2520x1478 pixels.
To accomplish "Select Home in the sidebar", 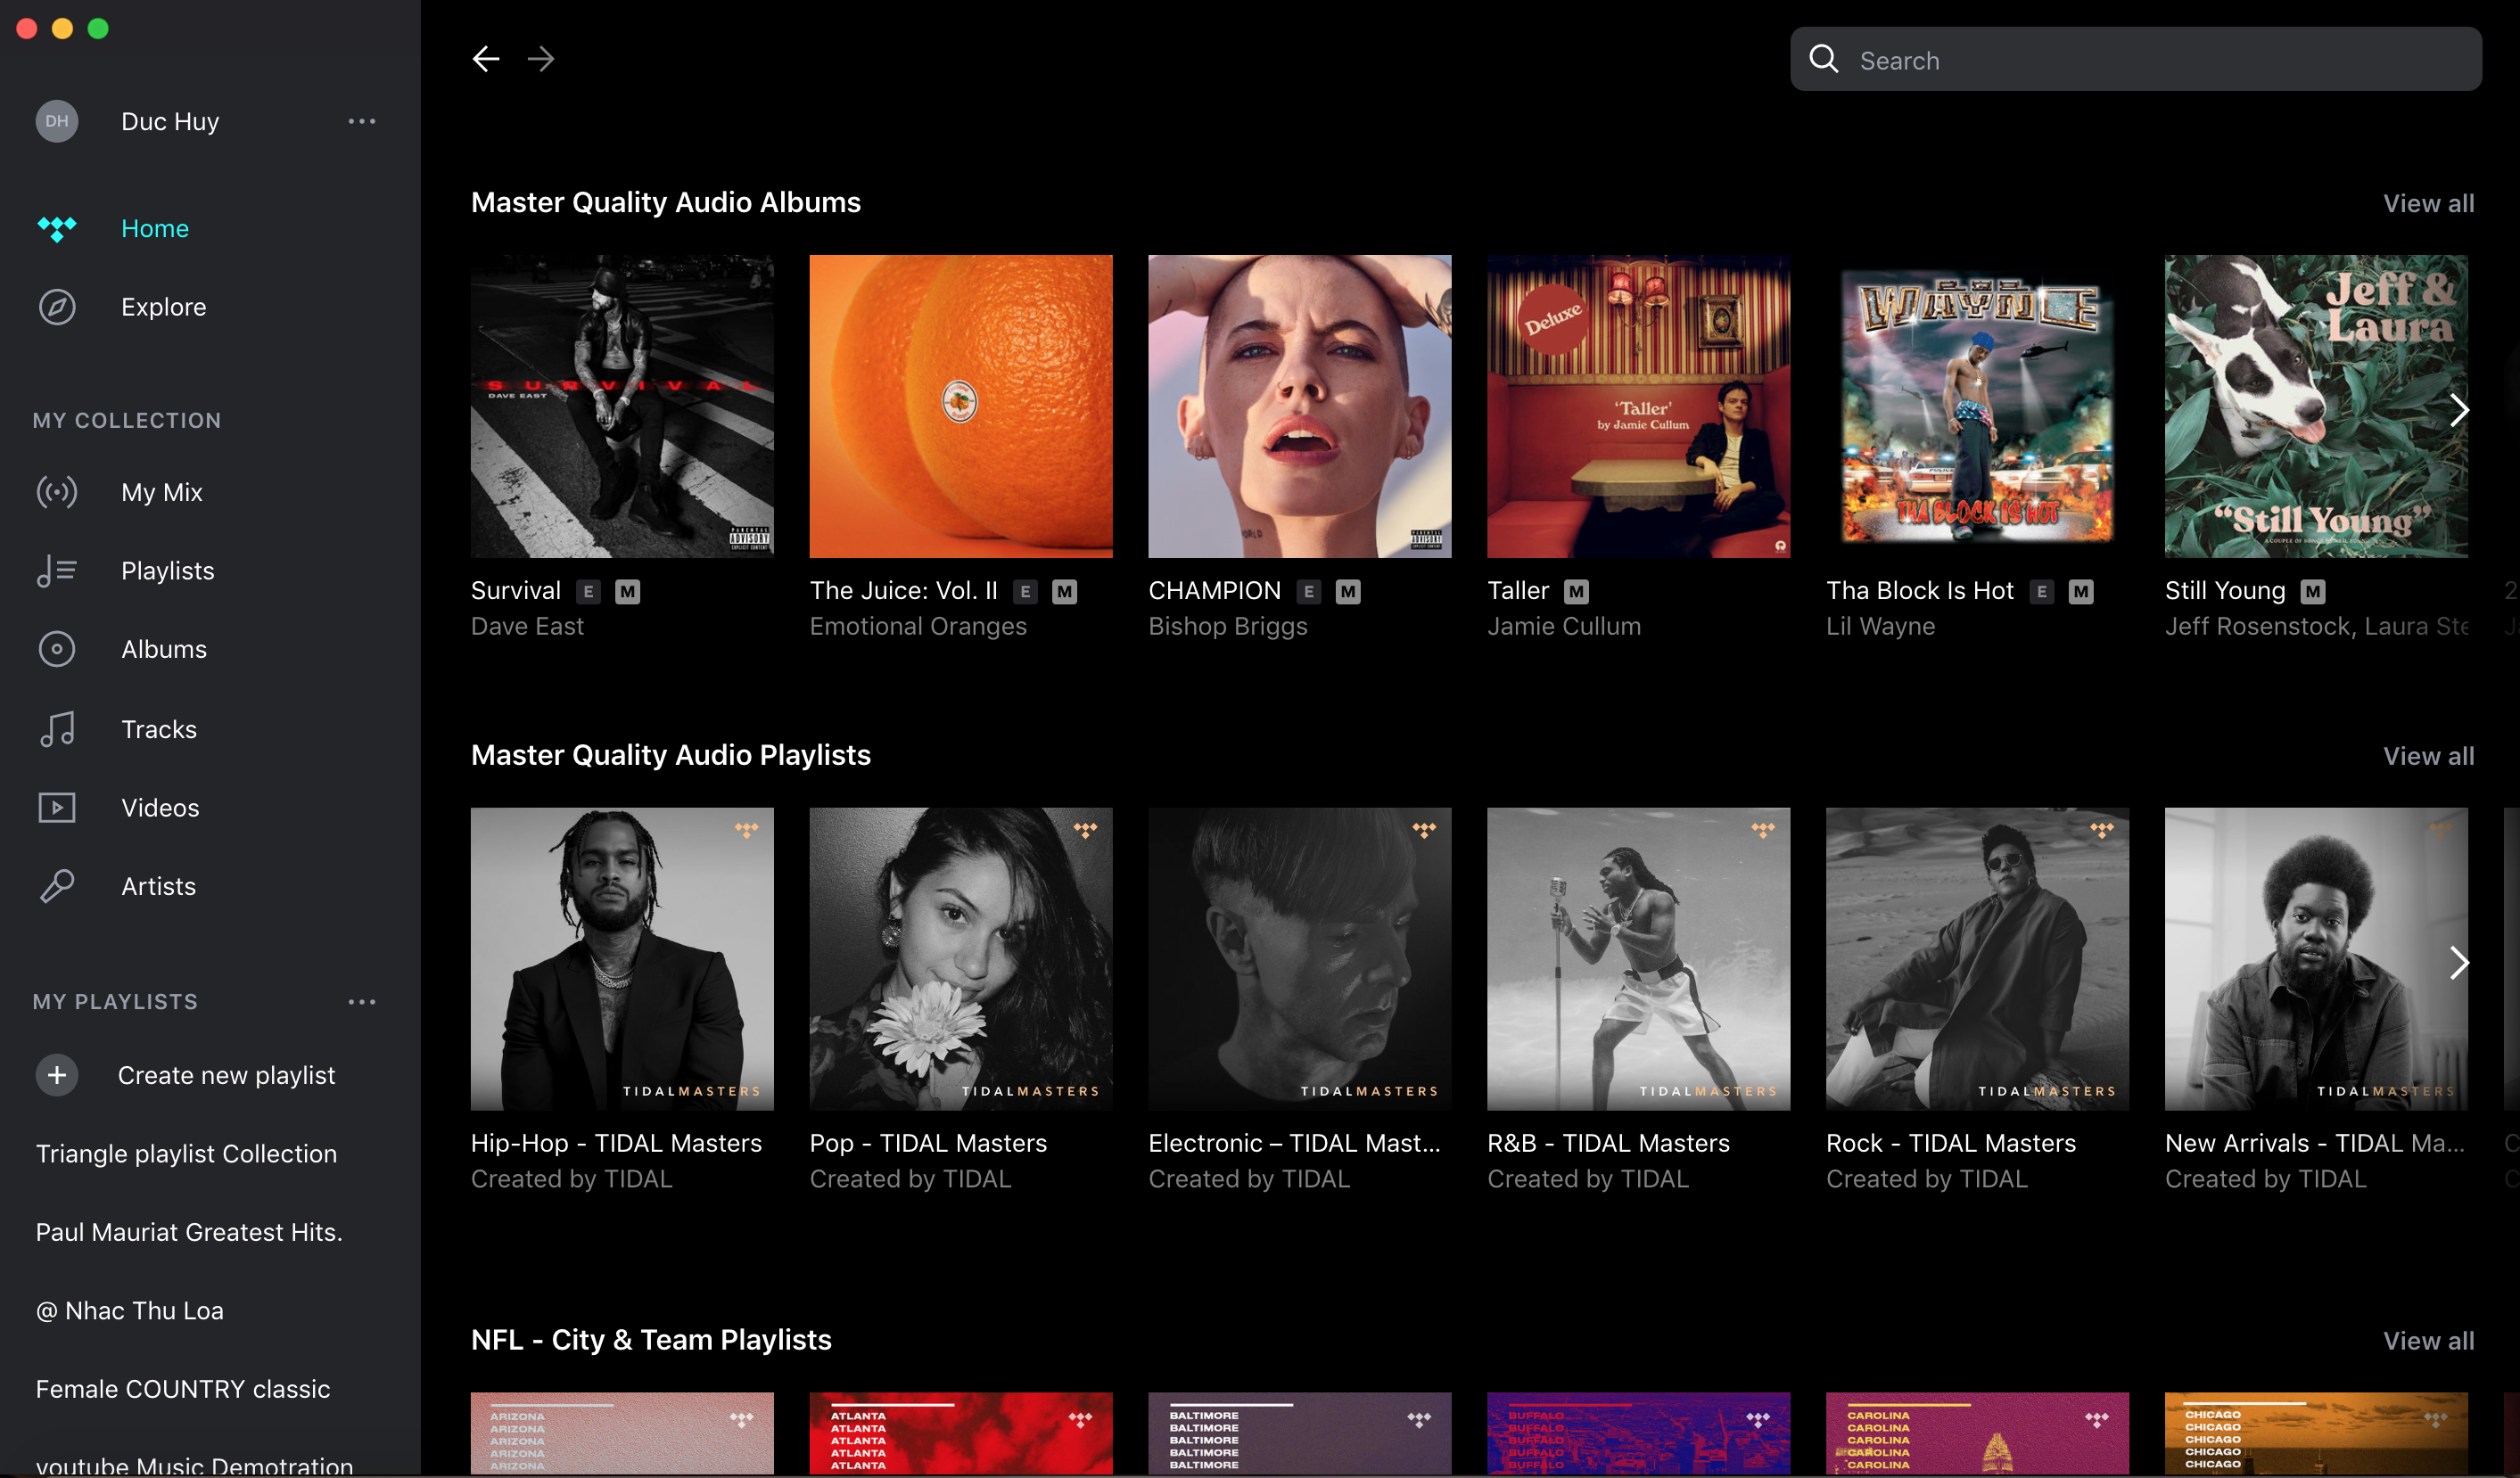I will click(x=155, y=229).
